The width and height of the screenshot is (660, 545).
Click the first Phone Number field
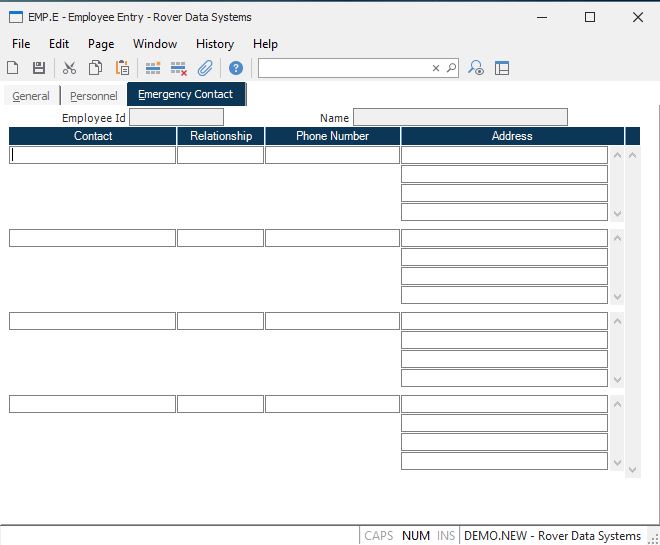[332, 155]
